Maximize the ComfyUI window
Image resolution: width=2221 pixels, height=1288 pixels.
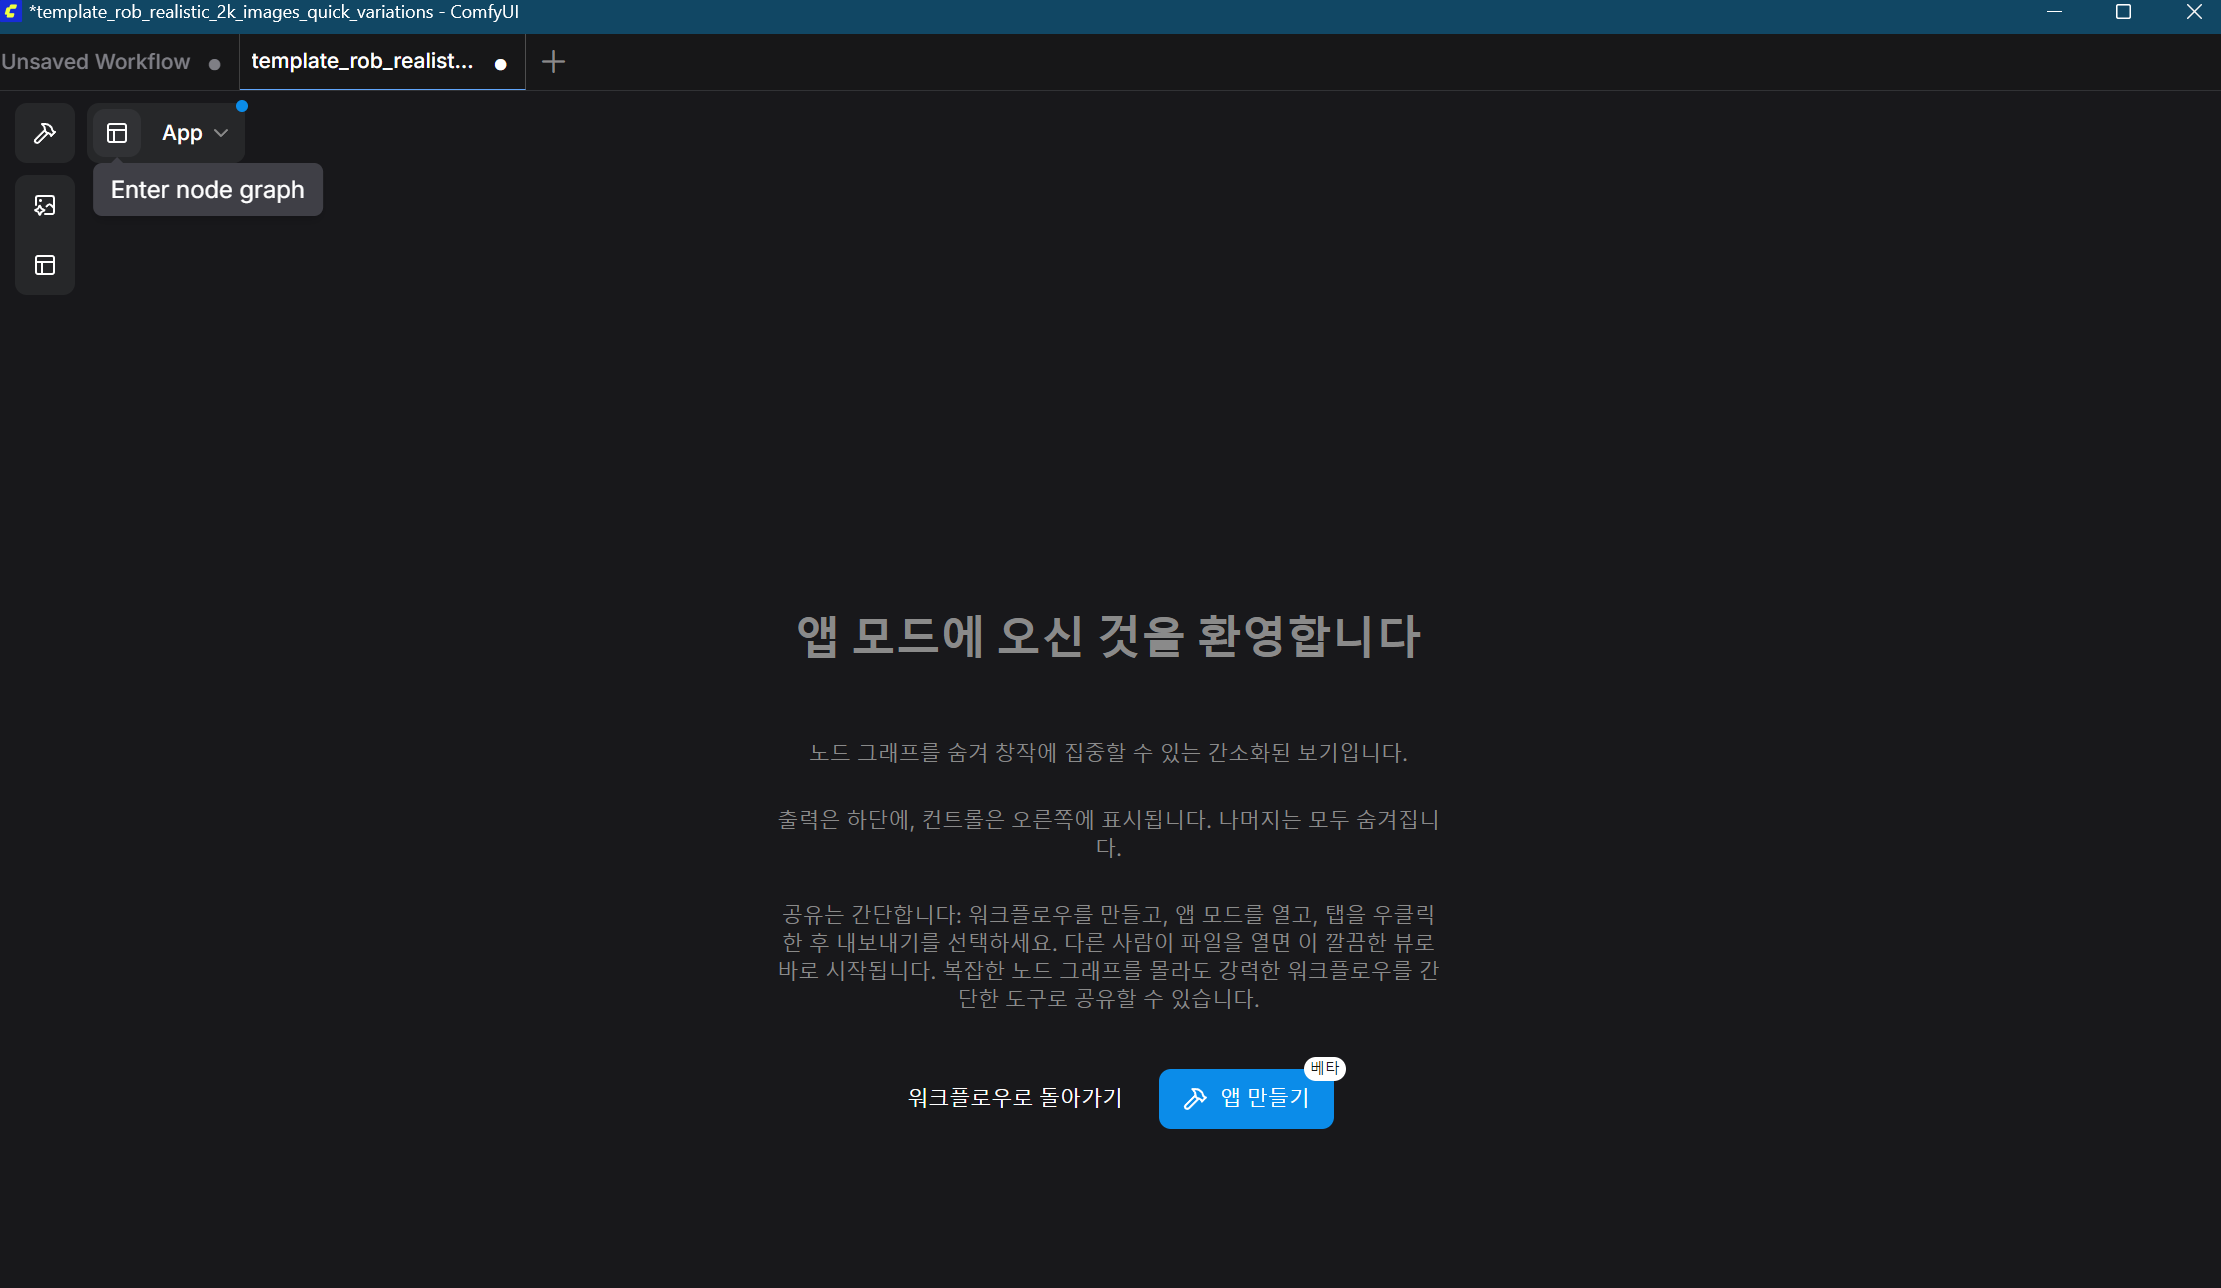tap(2123, 12)
